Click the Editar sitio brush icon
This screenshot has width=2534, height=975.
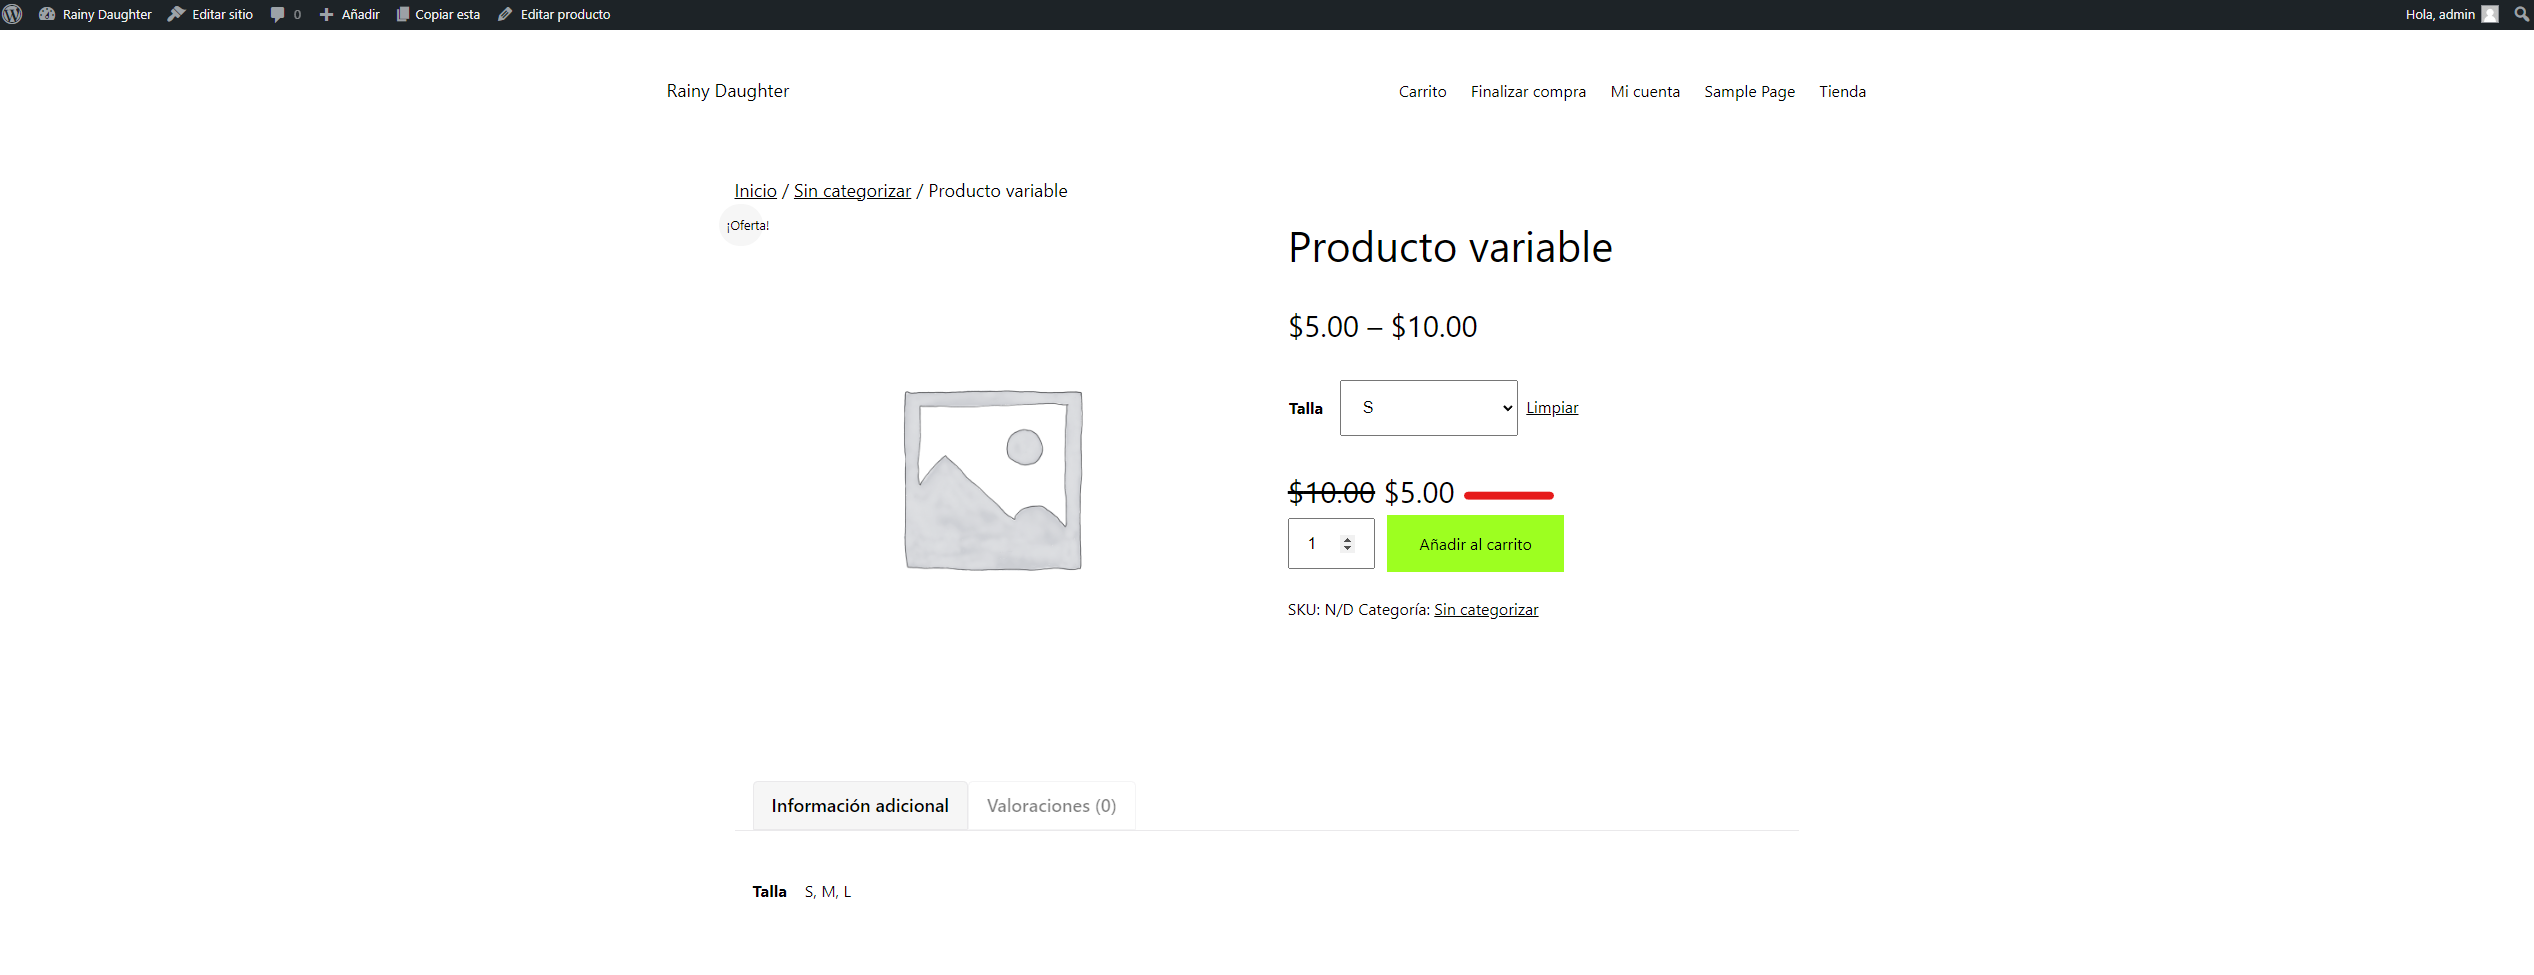coord(176,14)
